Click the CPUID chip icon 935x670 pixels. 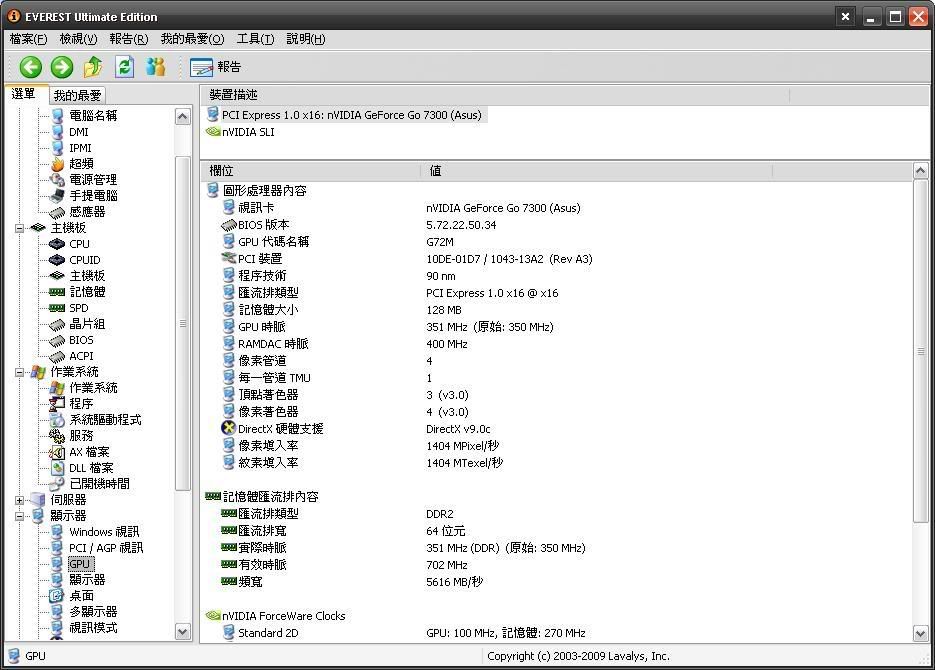tap(57, 260)
